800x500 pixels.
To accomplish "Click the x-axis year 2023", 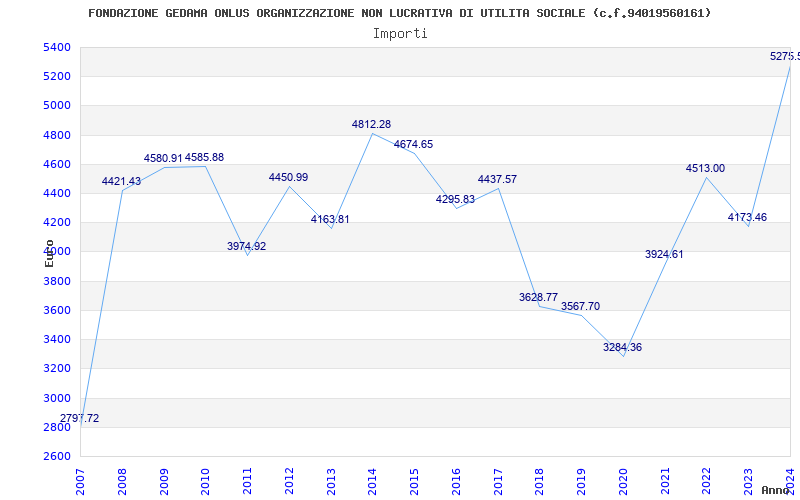I will (x=748, y=482).
